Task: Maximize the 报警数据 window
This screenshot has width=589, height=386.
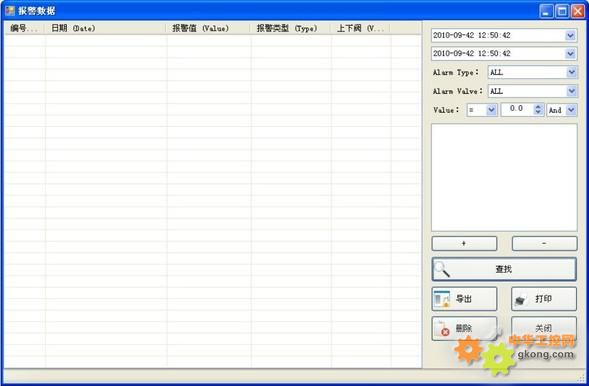Action: point(562,11)
